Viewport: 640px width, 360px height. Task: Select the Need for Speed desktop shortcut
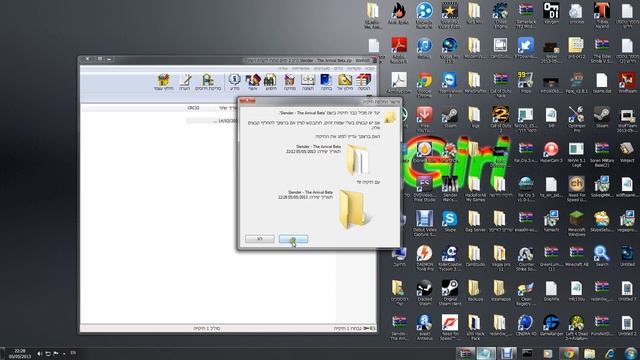point(449,327)
